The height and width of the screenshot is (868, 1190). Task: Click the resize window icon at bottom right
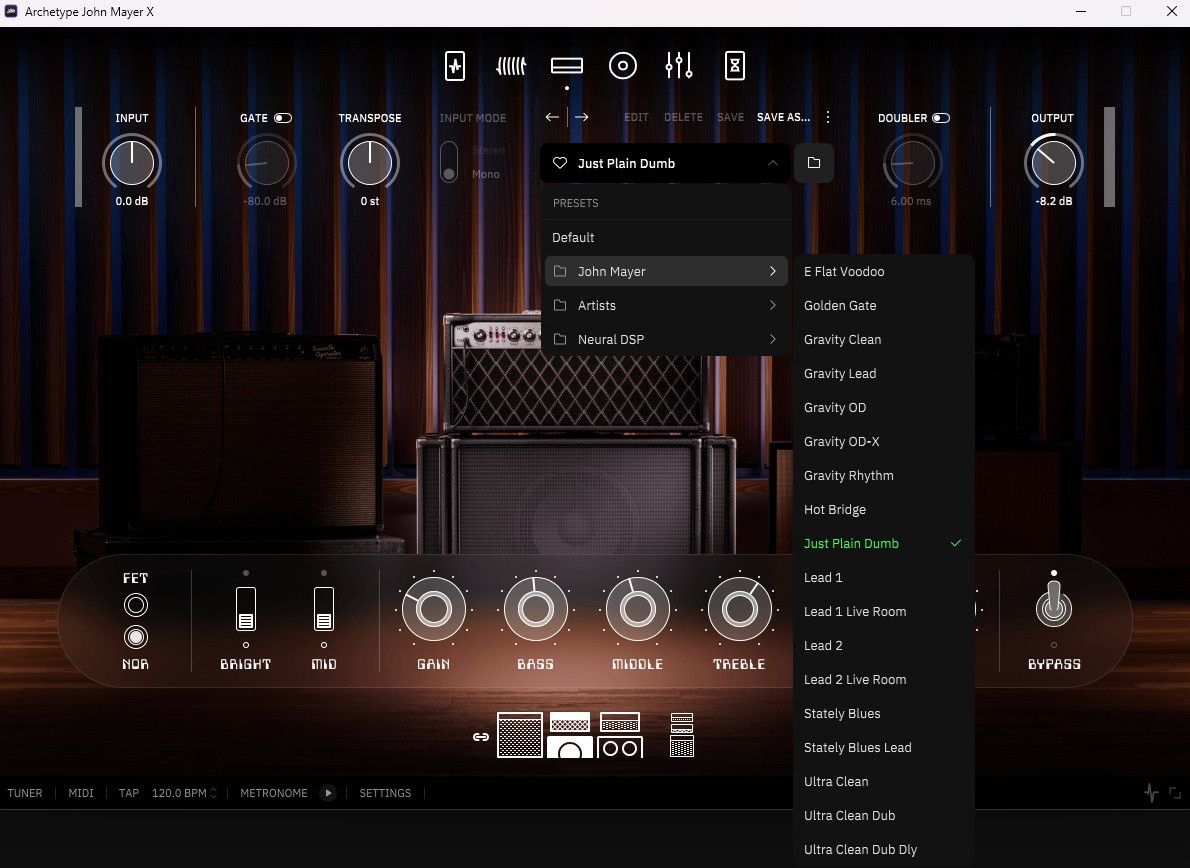(x=1175, y=793)
